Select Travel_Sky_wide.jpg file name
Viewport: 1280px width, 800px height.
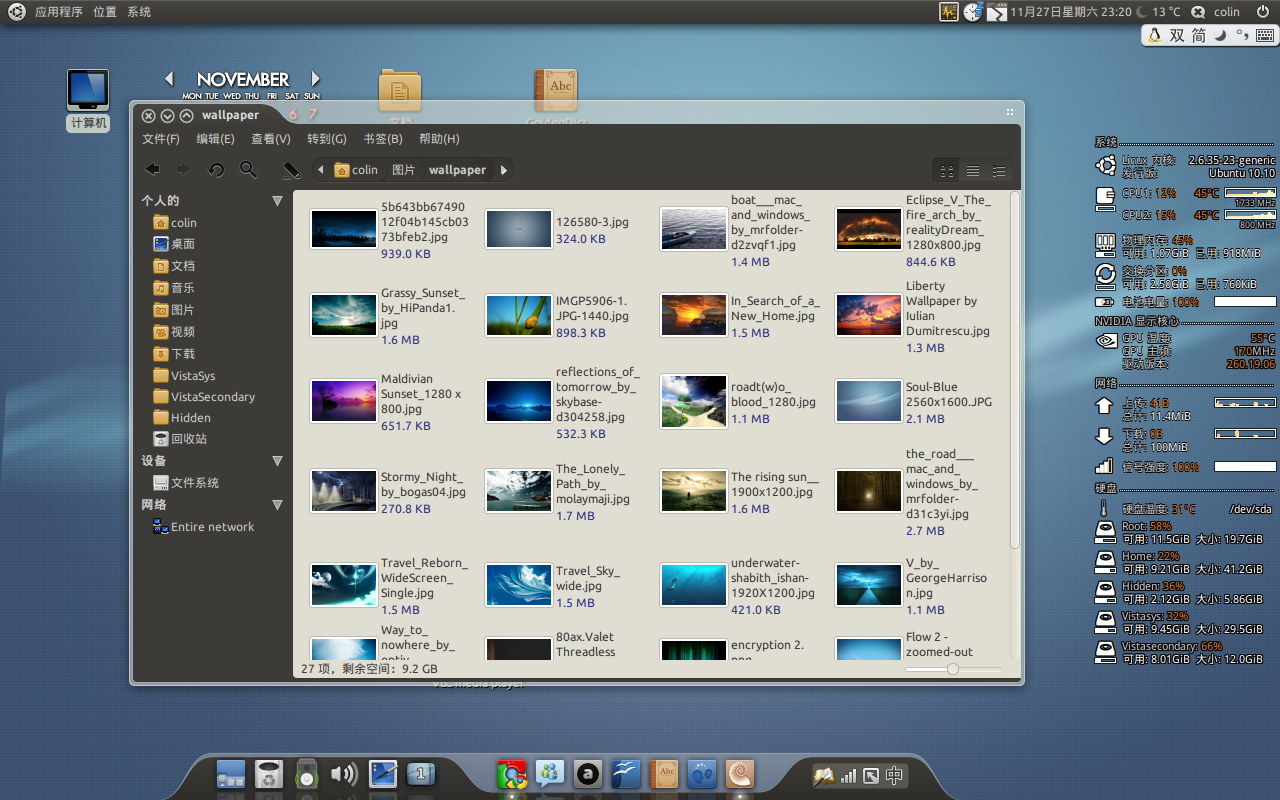click(588, 578)
